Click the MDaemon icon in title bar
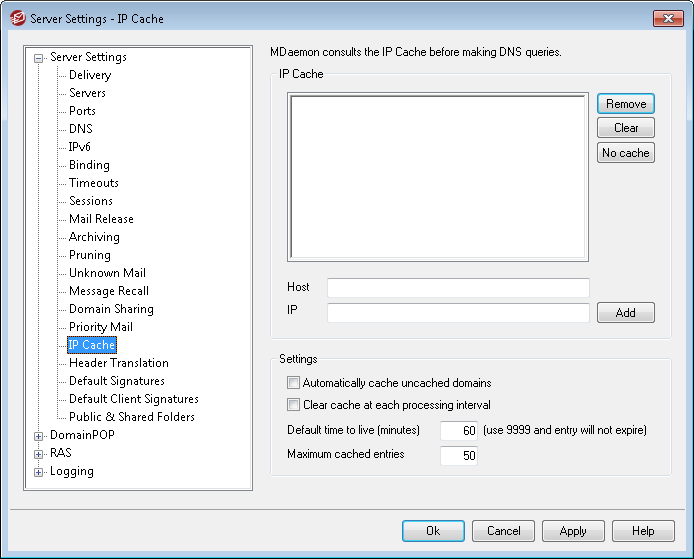 point(16,18)
